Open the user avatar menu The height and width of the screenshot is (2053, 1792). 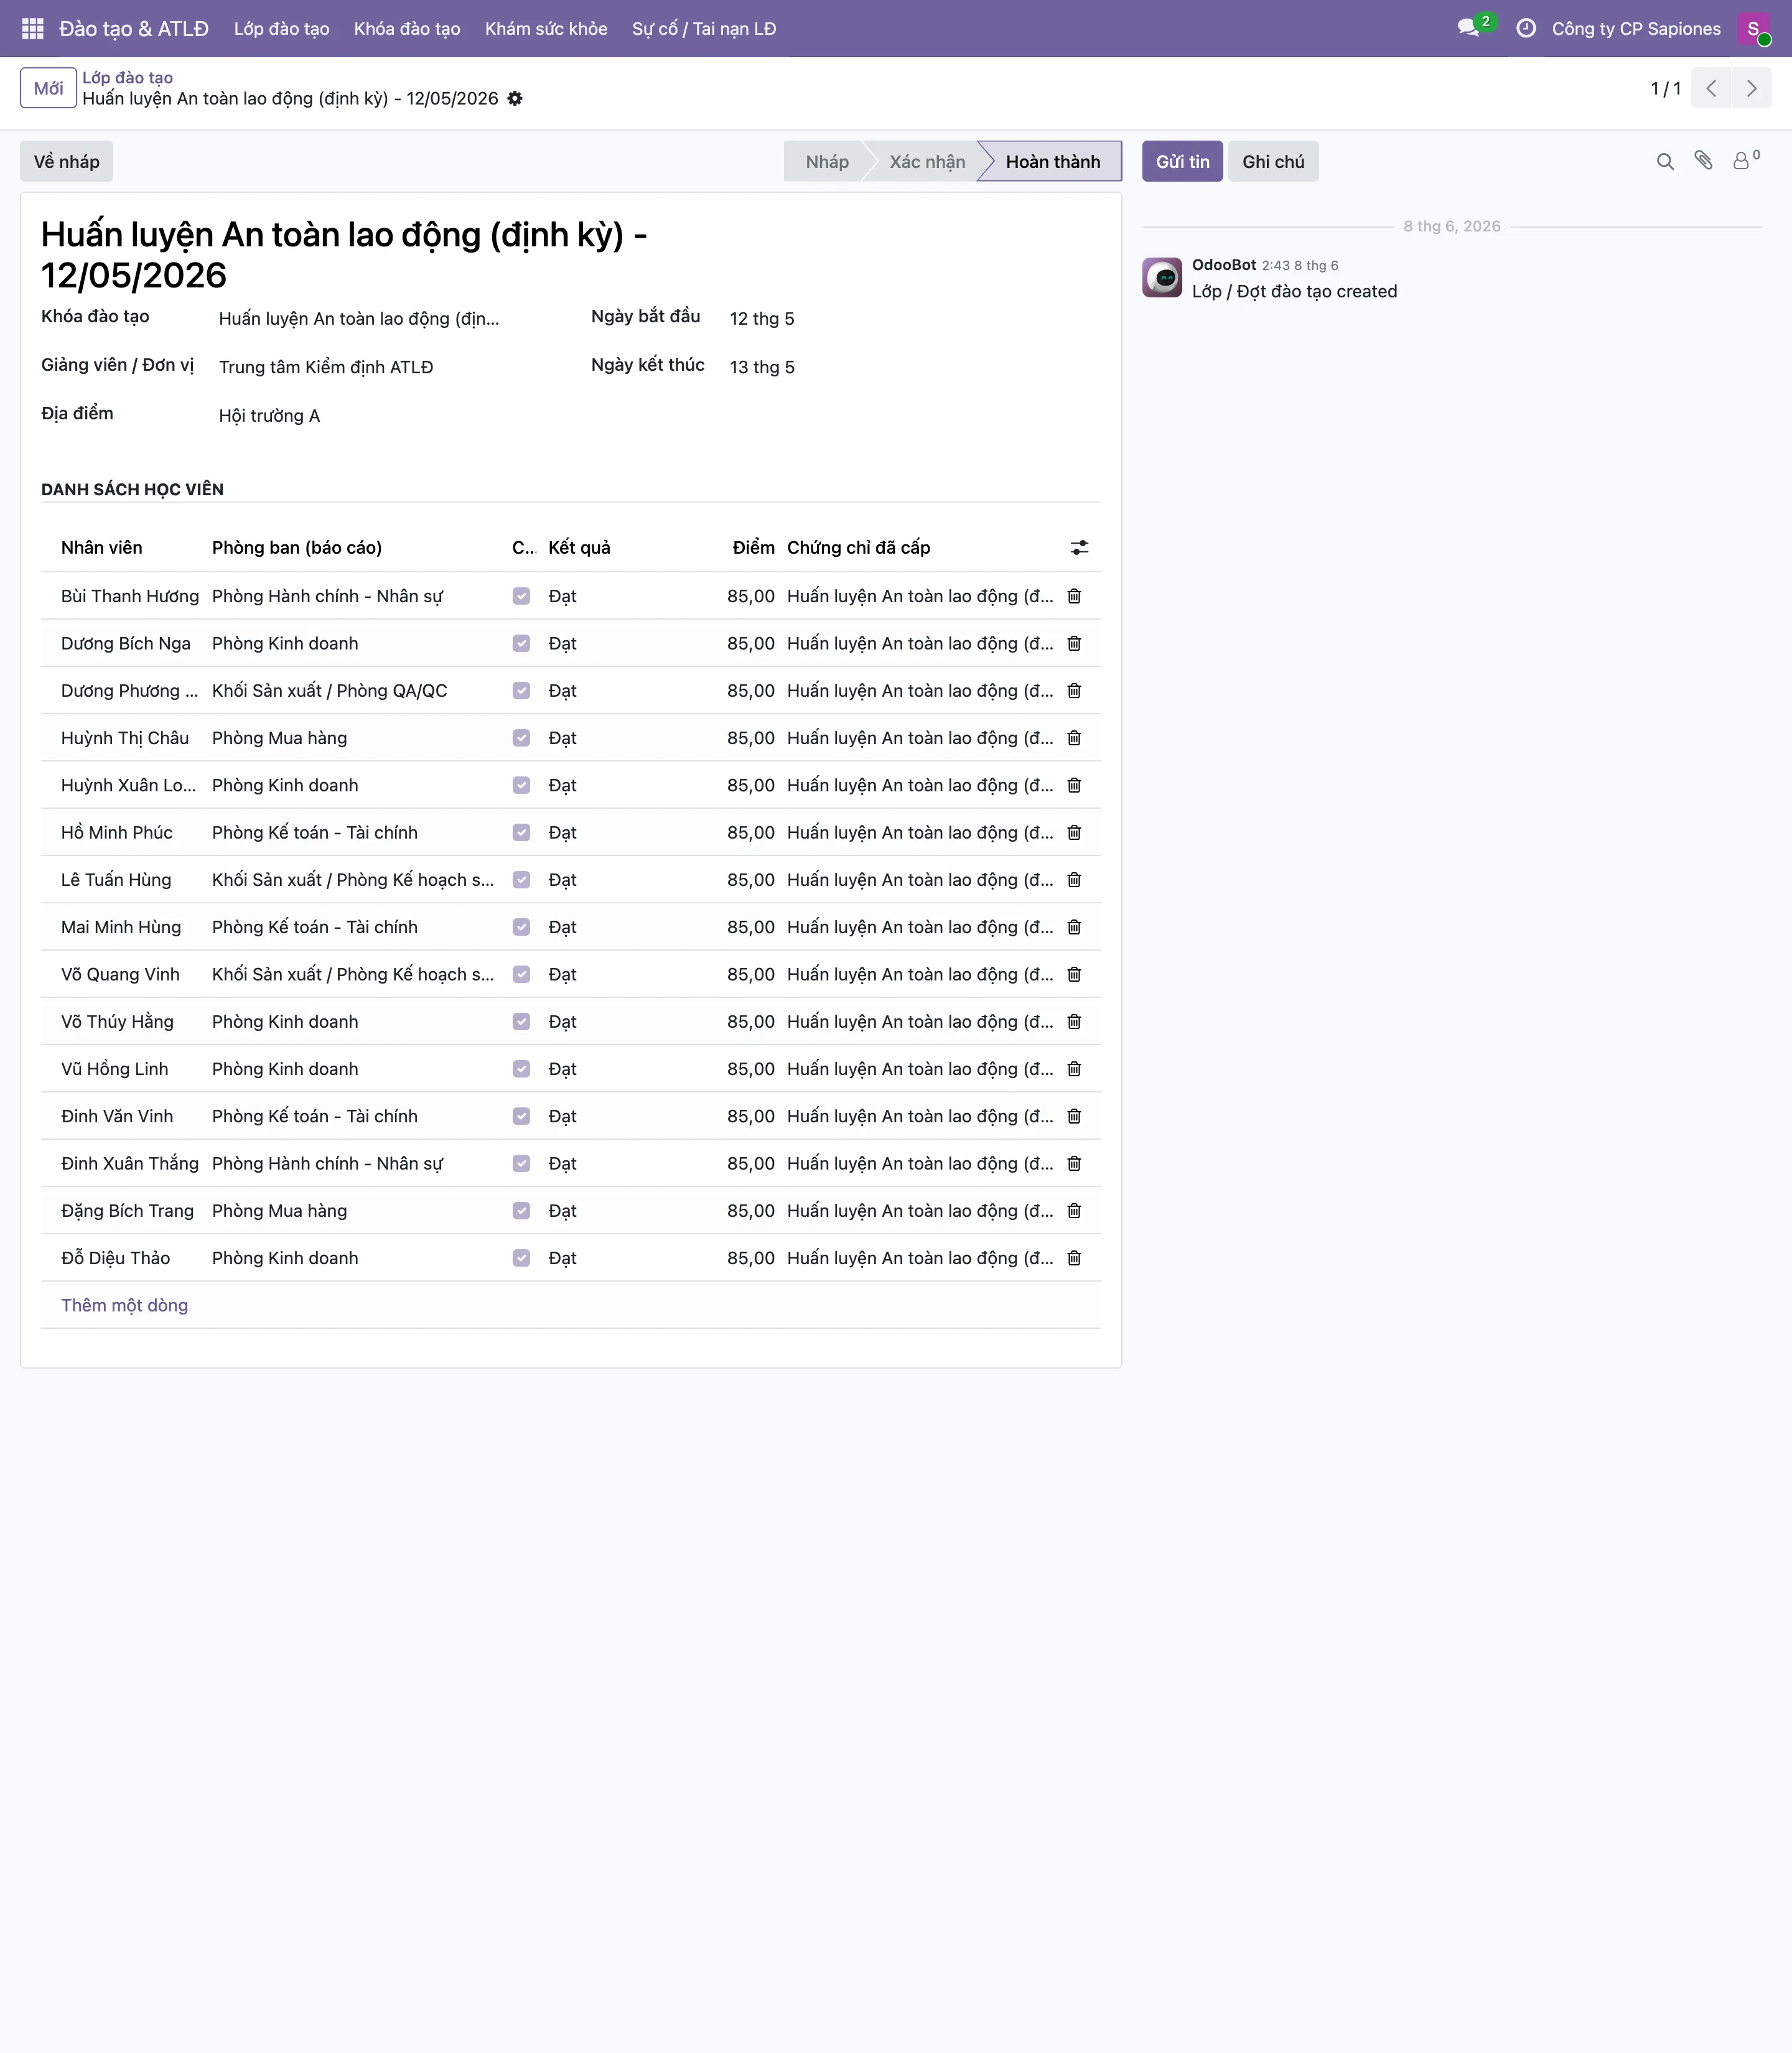(1754, 28)
